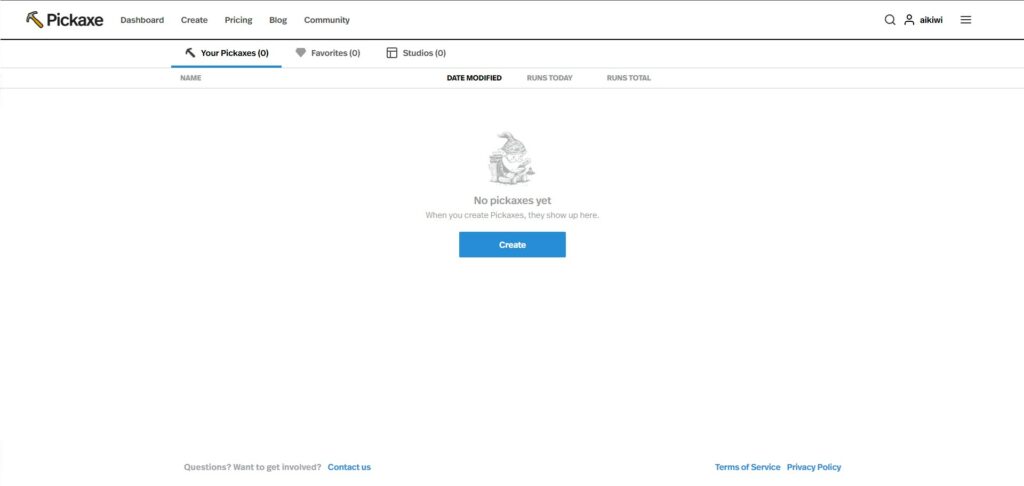
Task: Click the gnome illustration above No pickaxes yet
Action: click(512, 157)
